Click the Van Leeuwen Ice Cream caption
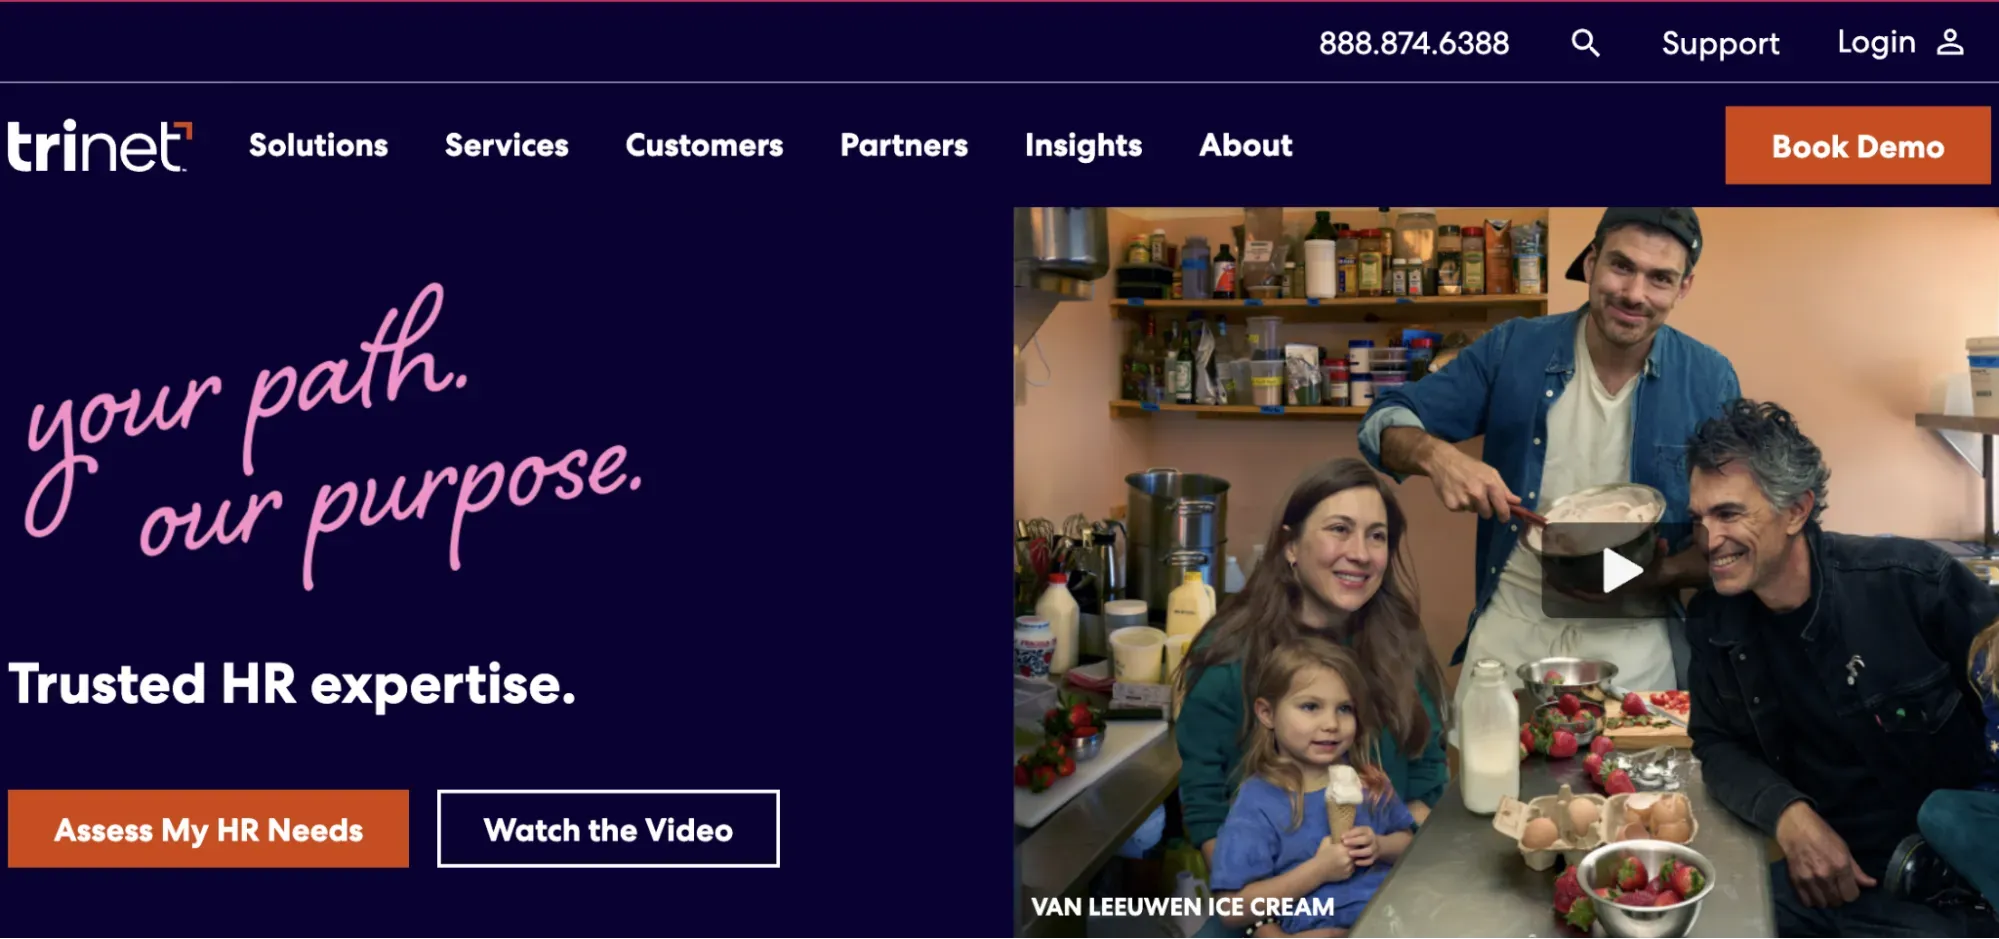This screenshot has height=939, width=1999. pyautogui.click(x=1182, y=907)
